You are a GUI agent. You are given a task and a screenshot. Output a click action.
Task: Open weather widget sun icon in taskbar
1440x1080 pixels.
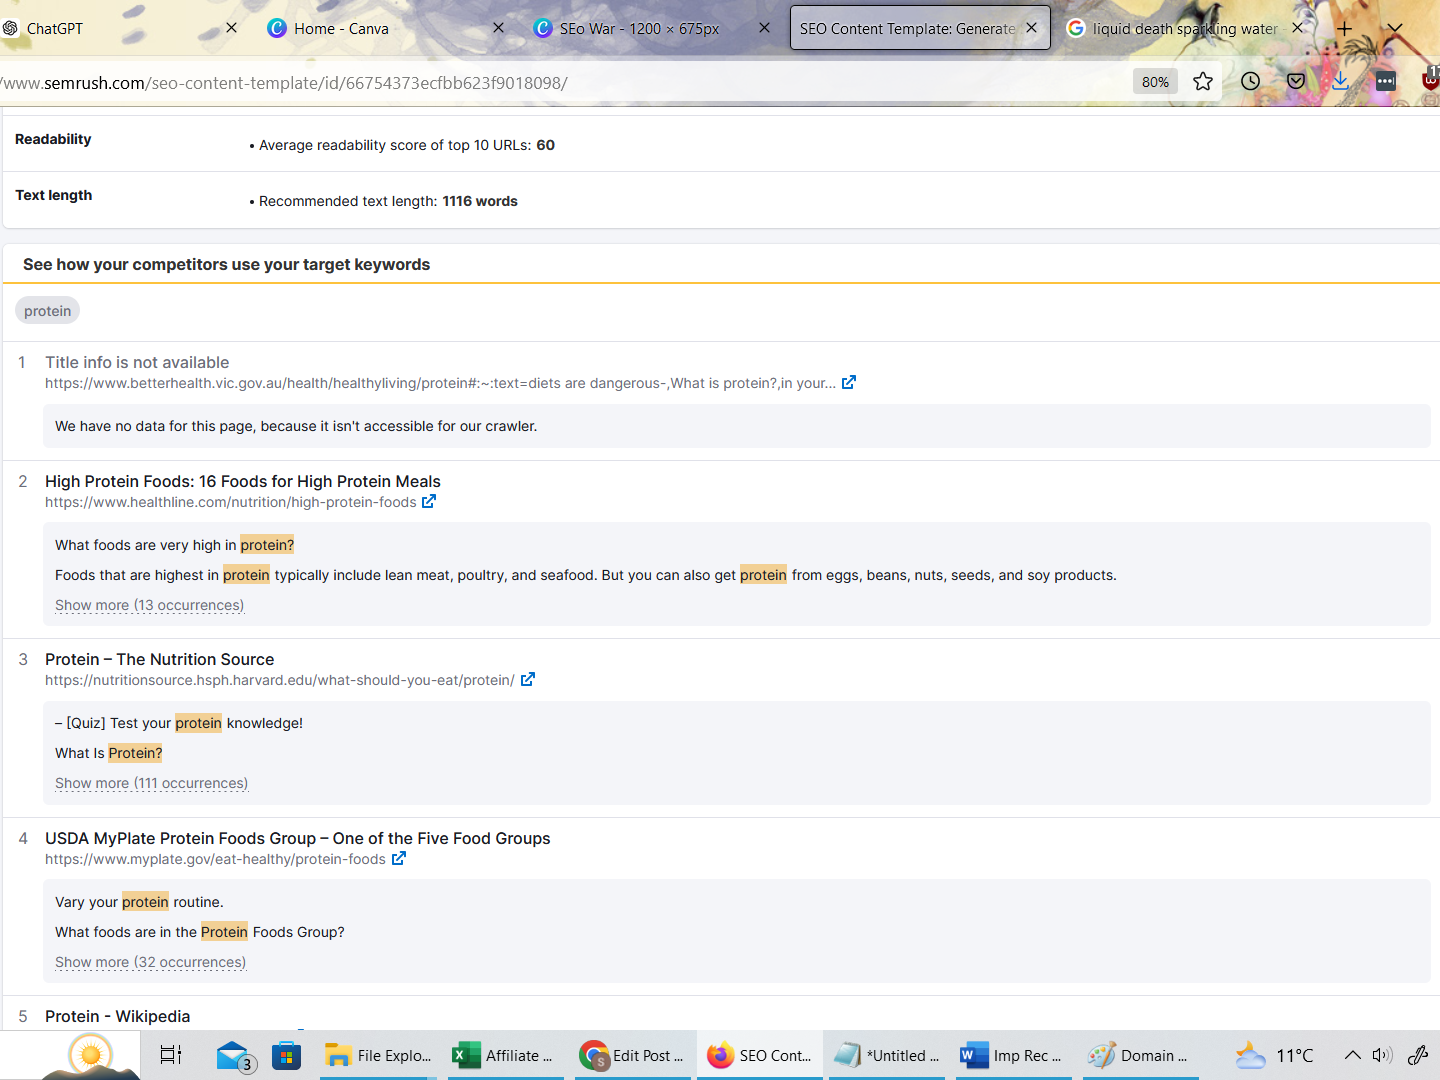[90, 1056]
